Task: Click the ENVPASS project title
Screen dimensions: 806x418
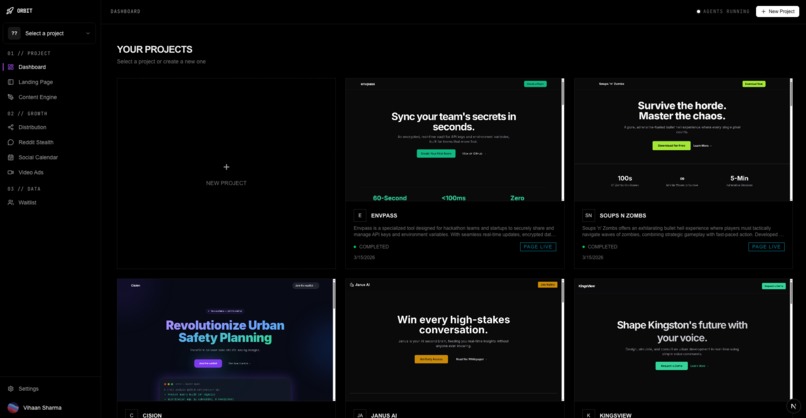Action: click(384, 215)
